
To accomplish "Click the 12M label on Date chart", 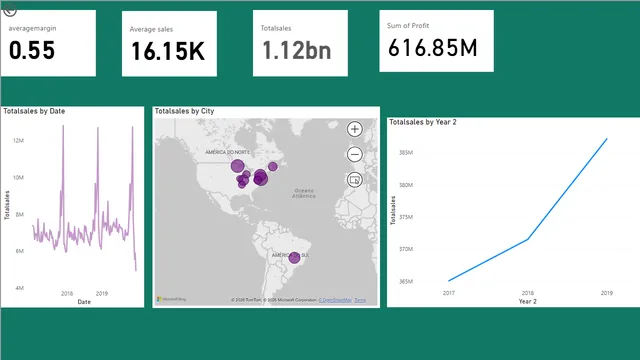I will [18, 140].
